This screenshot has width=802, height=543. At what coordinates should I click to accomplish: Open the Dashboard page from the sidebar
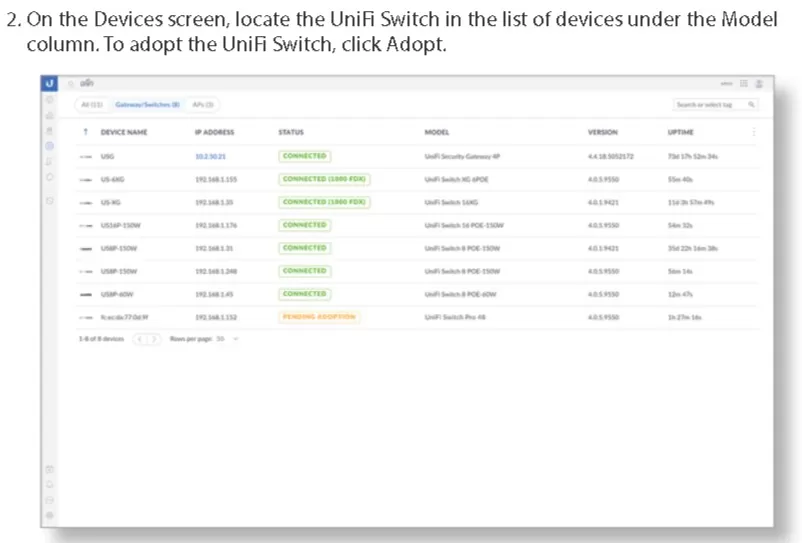click(50, 100)
